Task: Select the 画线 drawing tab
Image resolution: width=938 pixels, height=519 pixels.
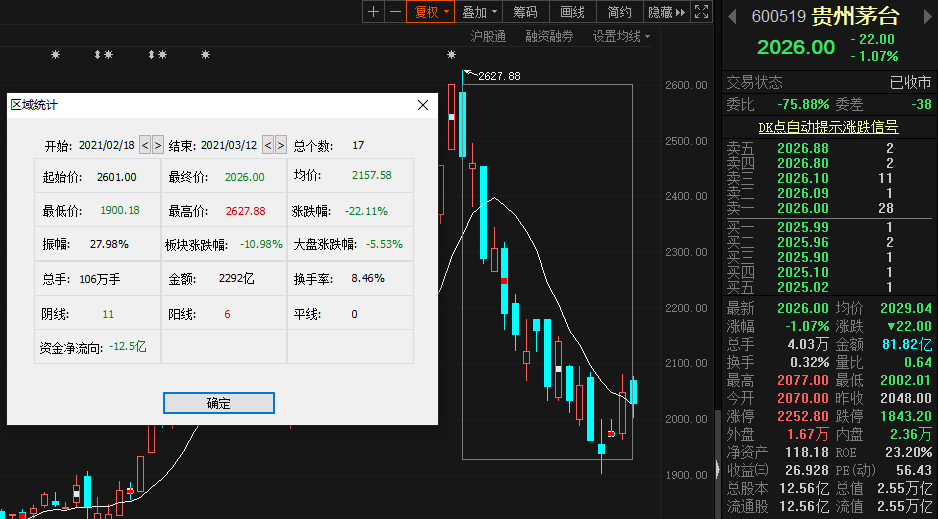Action: click(572, 12)
